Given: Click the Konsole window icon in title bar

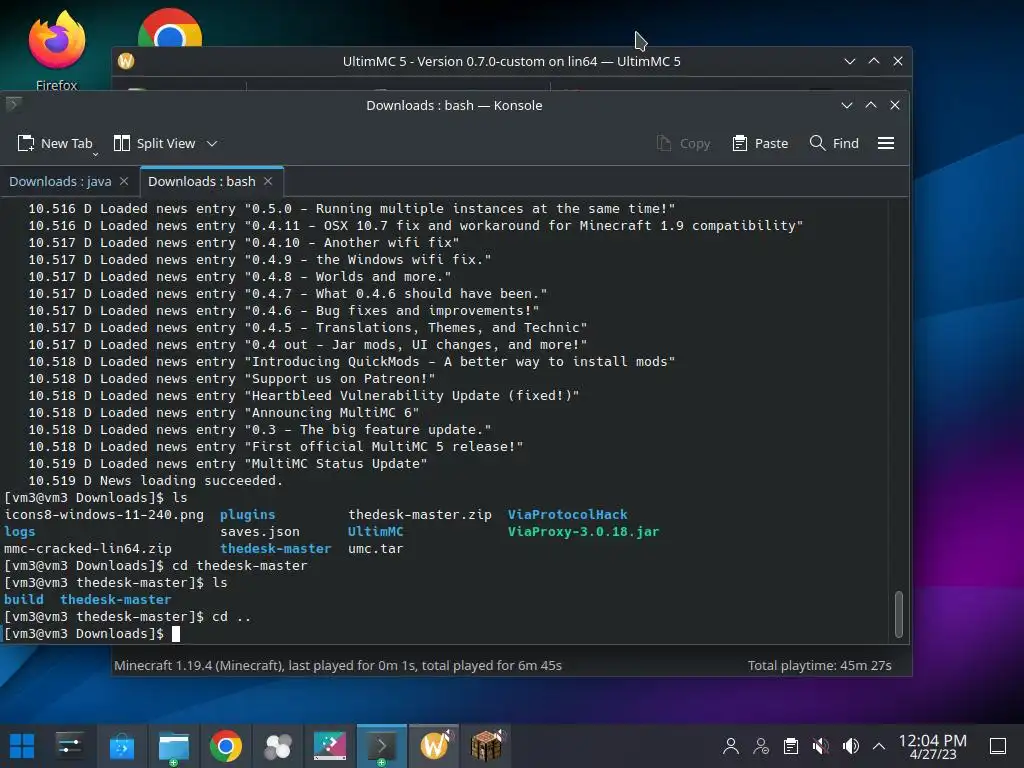Looking at the screenshot, I should [x=13, y=104].
